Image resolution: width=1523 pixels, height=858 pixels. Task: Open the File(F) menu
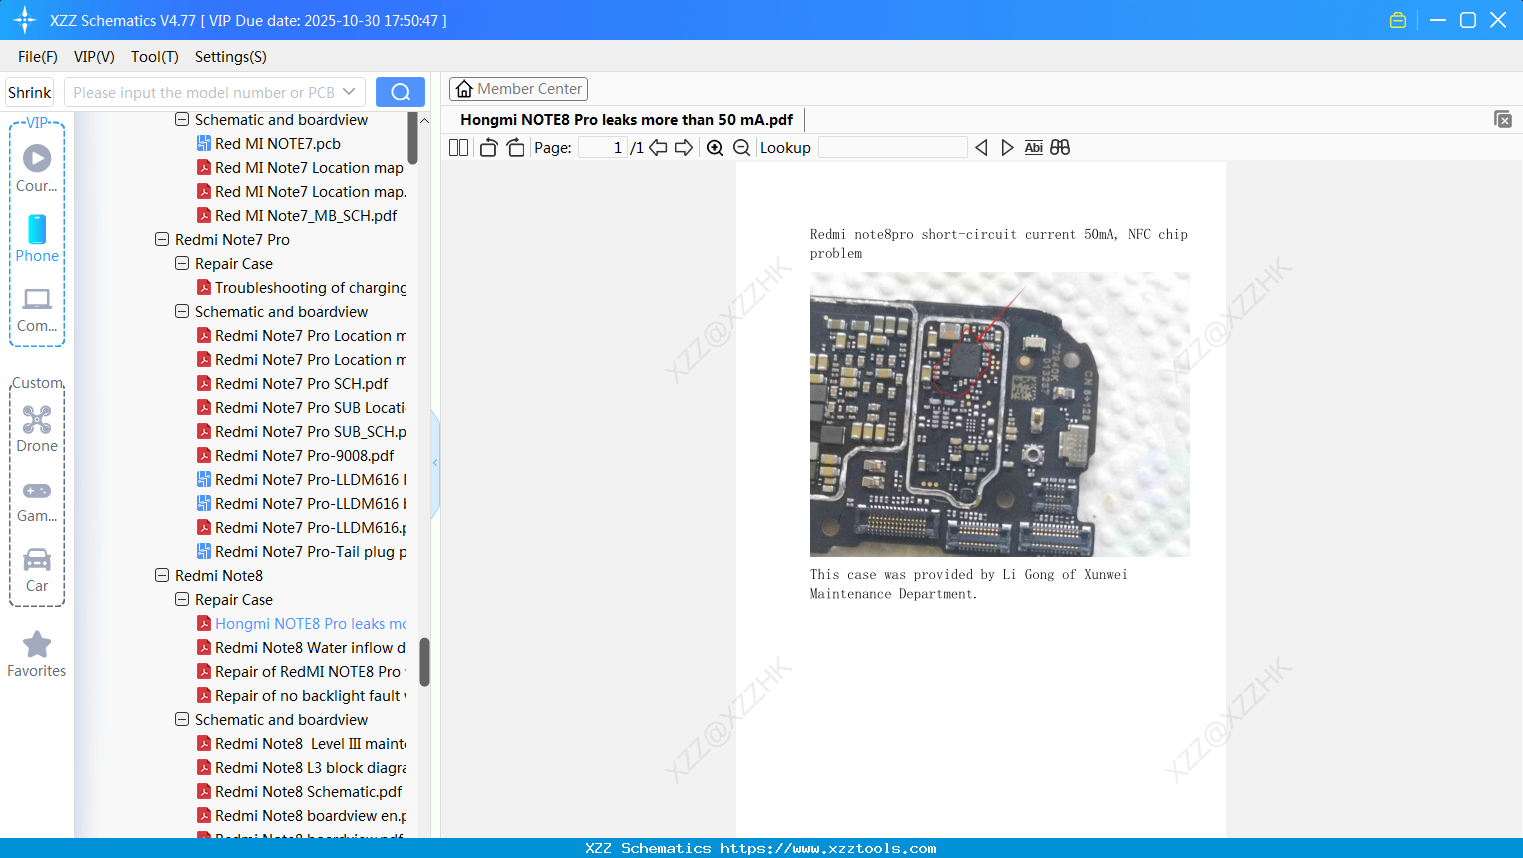(x=38, y=57)
